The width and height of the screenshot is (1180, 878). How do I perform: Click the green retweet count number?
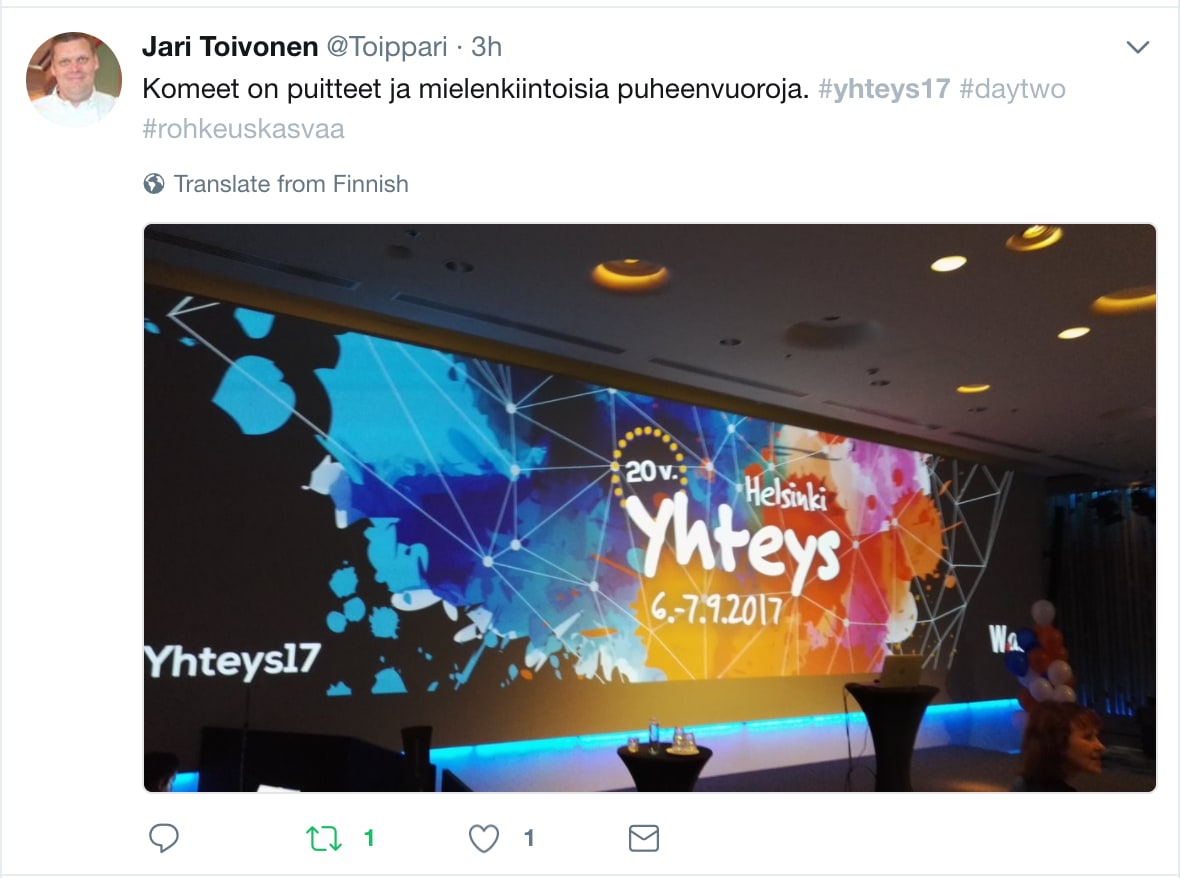tap(369, 838)
